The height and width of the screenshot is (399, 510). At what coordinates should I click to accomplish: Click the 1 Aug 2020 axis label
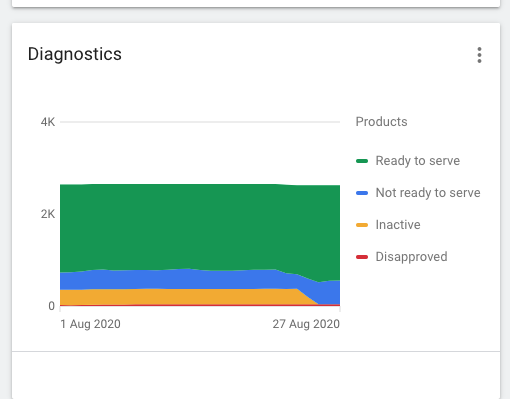tap(90, 324)
